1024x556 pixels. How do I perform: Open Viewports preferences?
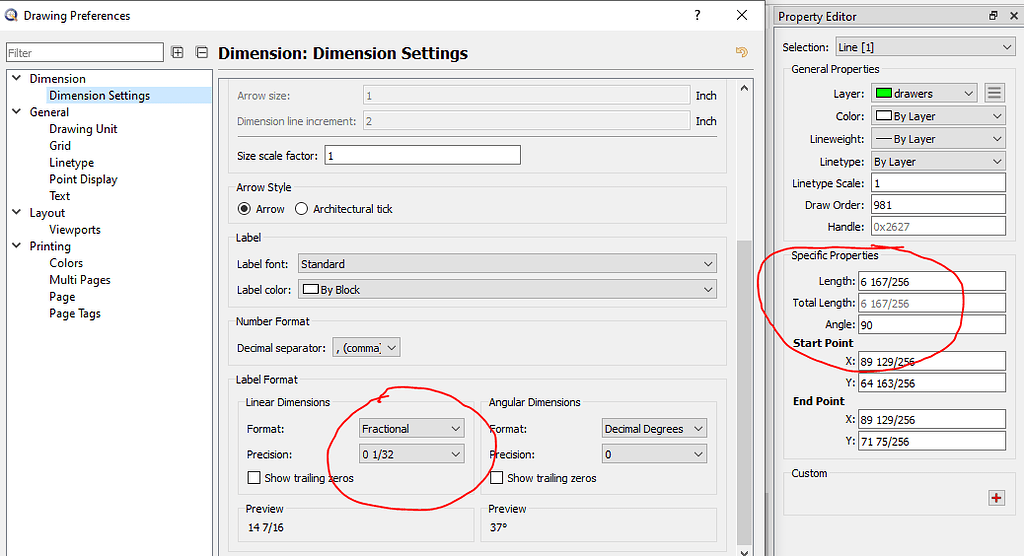(74, 229)
